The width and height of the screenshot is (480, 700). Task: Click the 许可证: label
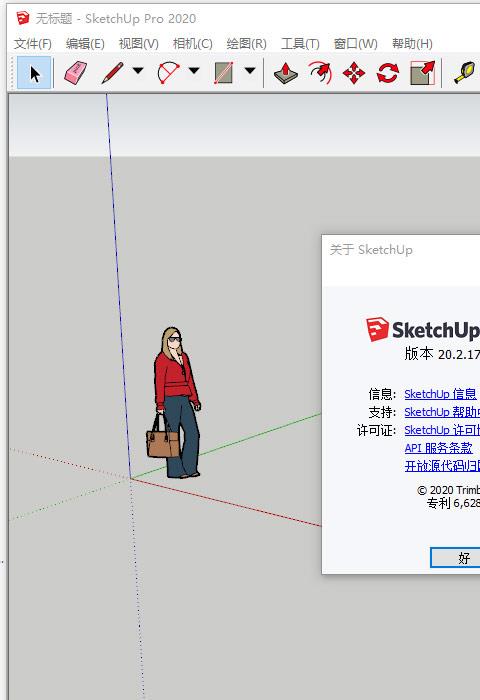376,430
